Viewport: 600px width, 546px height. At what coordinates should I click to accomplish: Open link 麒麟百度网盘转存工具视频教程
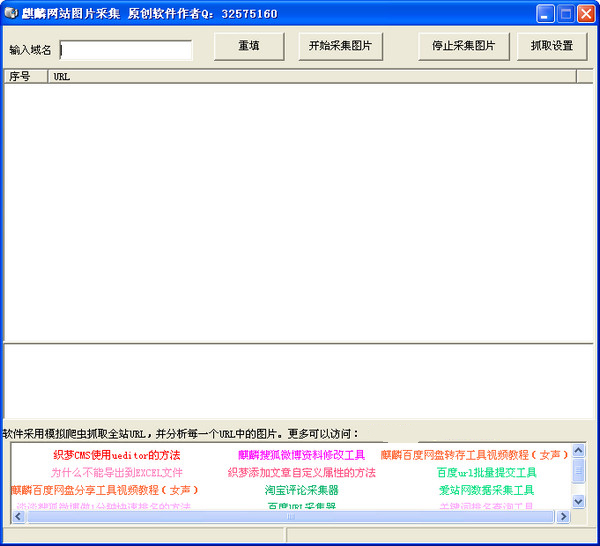(474, 455)
